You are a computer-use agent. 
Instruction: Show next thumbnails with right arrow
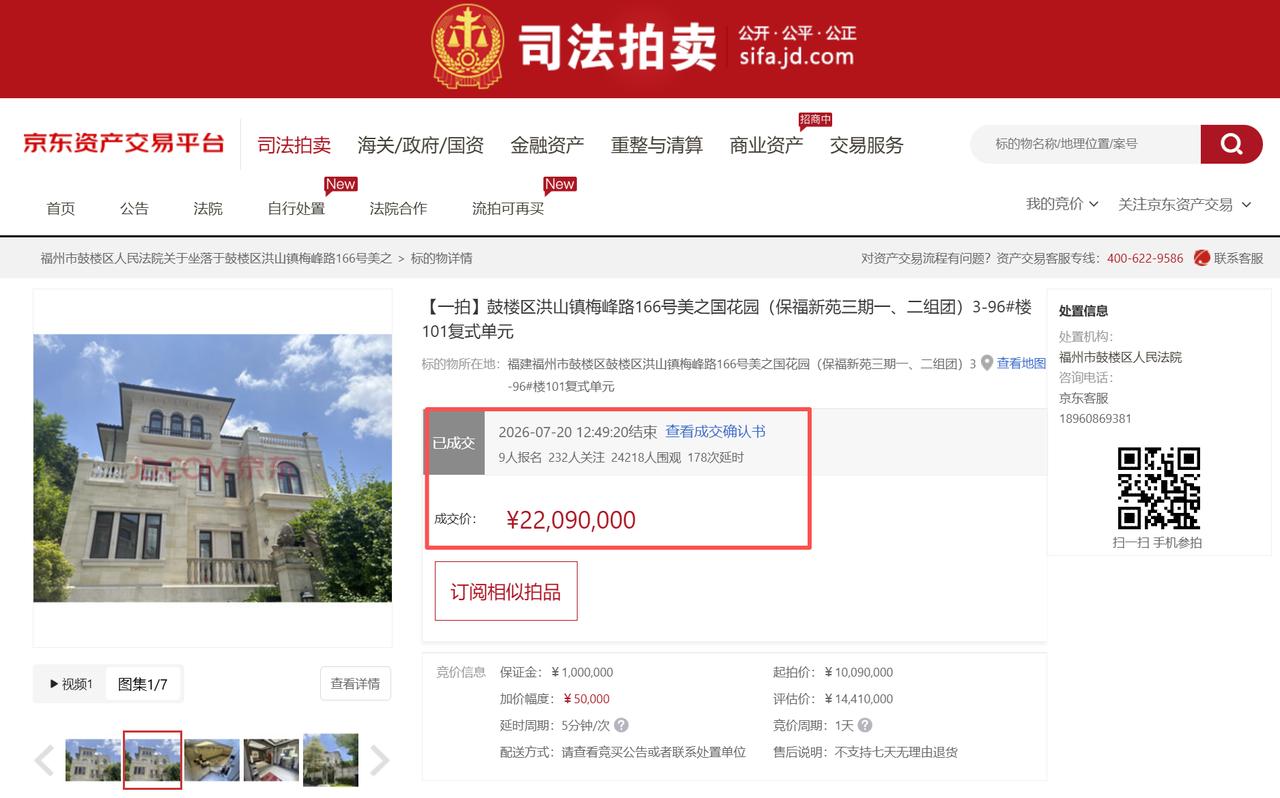380,761
